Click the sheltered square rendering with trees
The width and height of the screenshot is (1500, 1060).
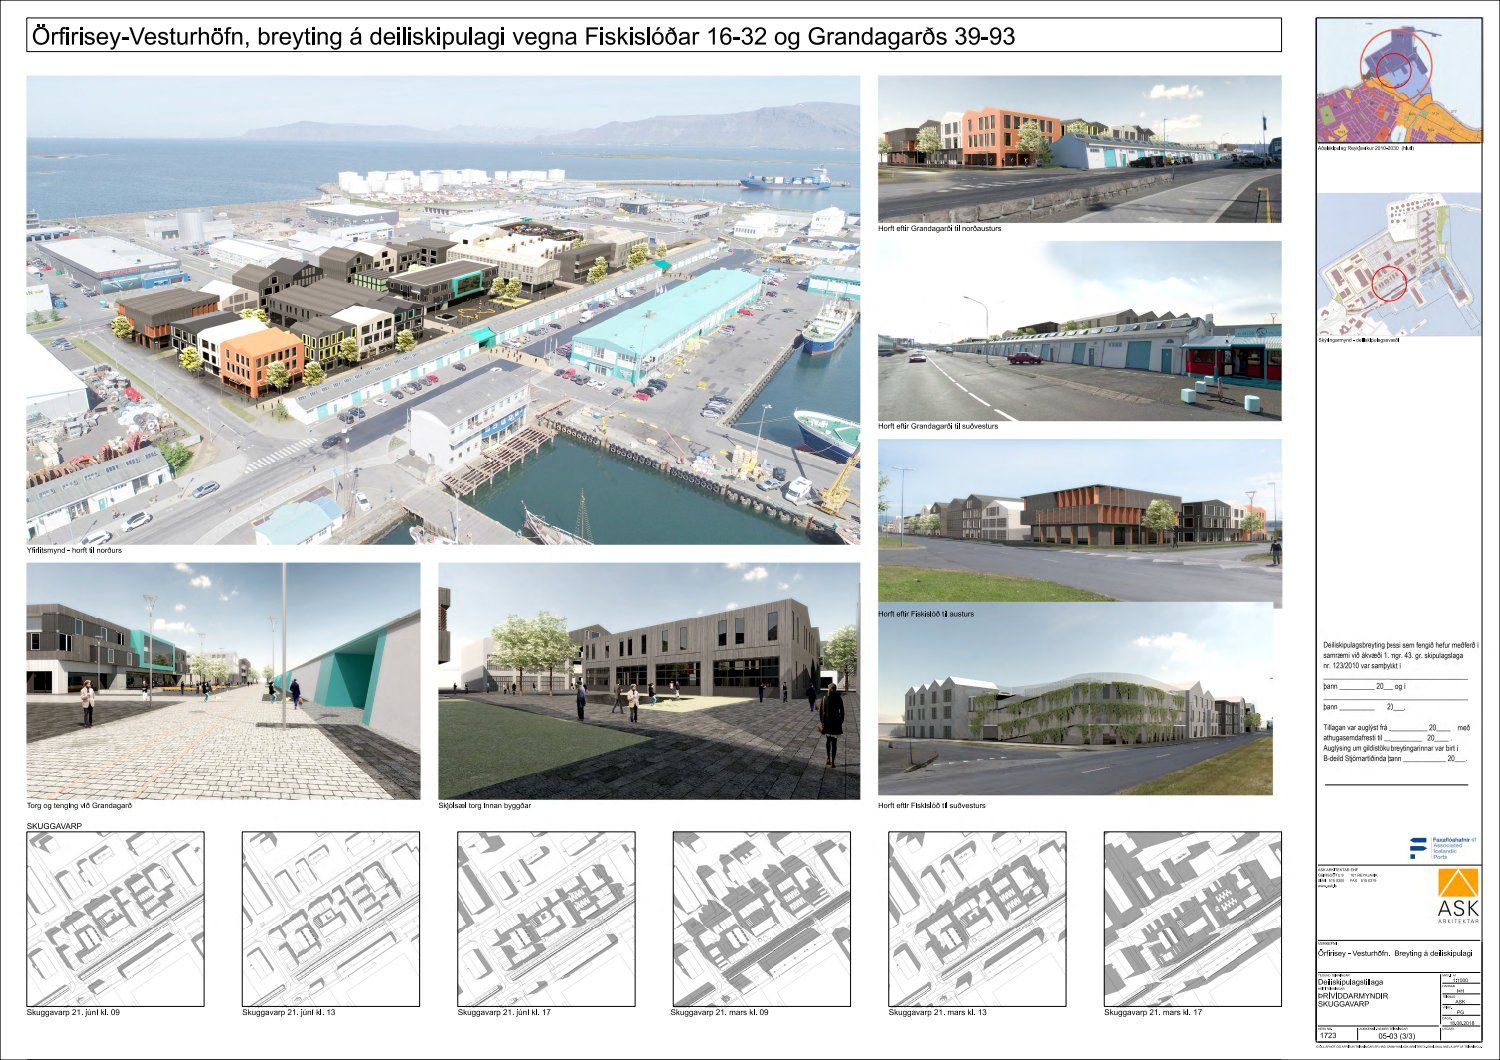[x=648, y=681]
